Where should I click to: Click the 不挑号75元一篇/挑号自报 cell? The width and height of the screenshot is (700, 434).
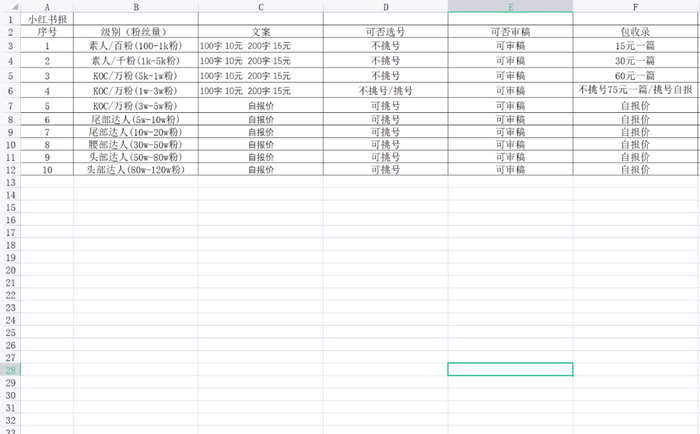tap(635, 91)
